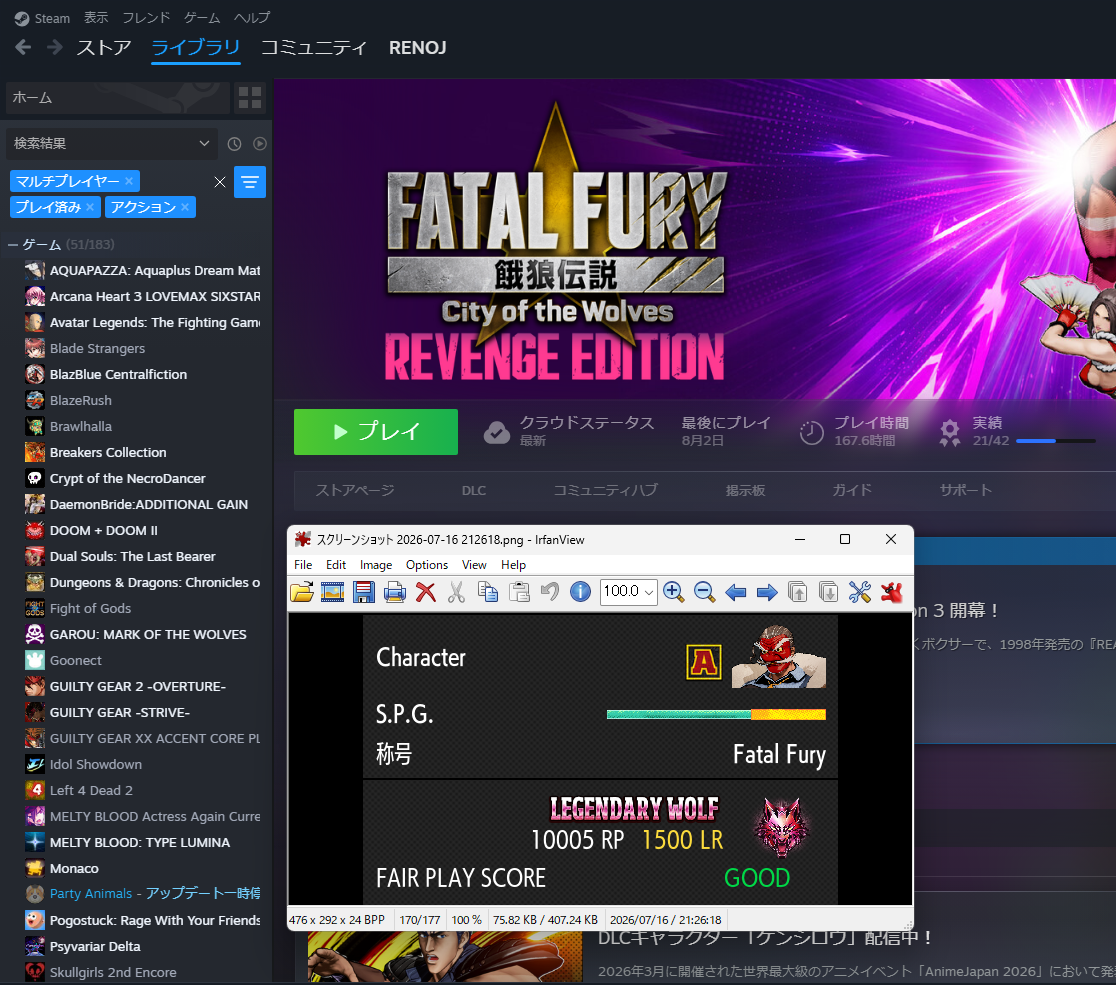Open the 表示 menu
1116x985 pixels.
[x=96, y=18]
